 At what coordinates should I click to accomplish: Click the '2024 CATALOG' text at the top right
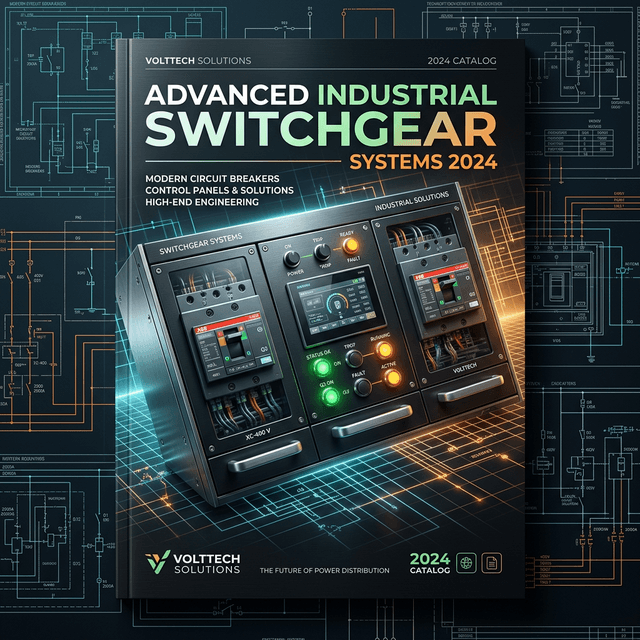[x=462, y=61]
